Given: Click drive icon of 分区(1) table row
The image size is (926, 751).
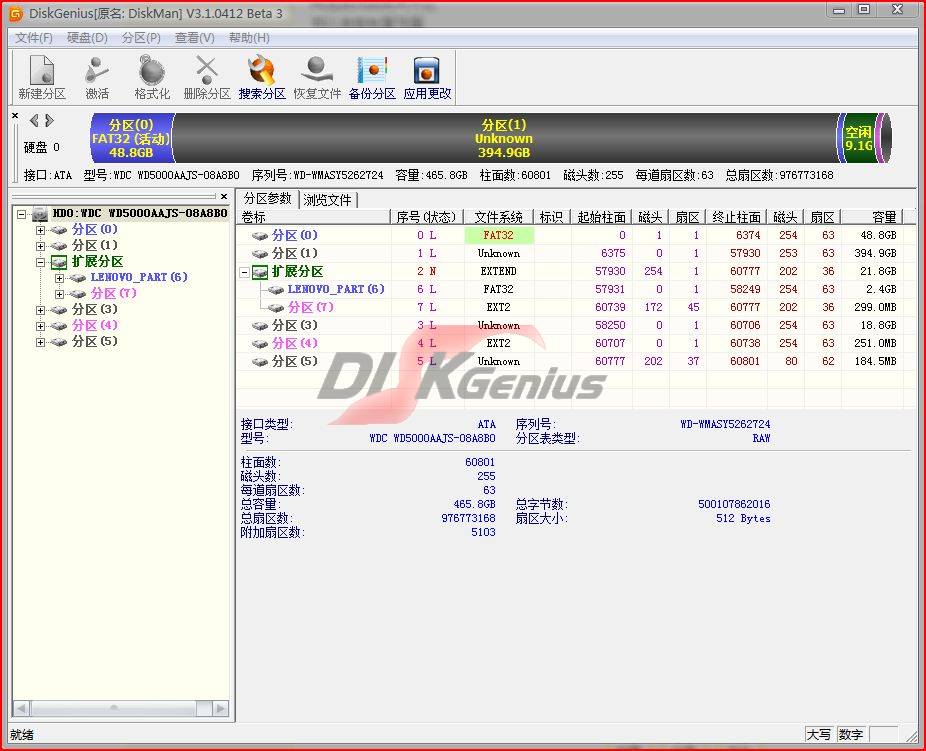Looking at the screenshot, I should click(260, 254).
